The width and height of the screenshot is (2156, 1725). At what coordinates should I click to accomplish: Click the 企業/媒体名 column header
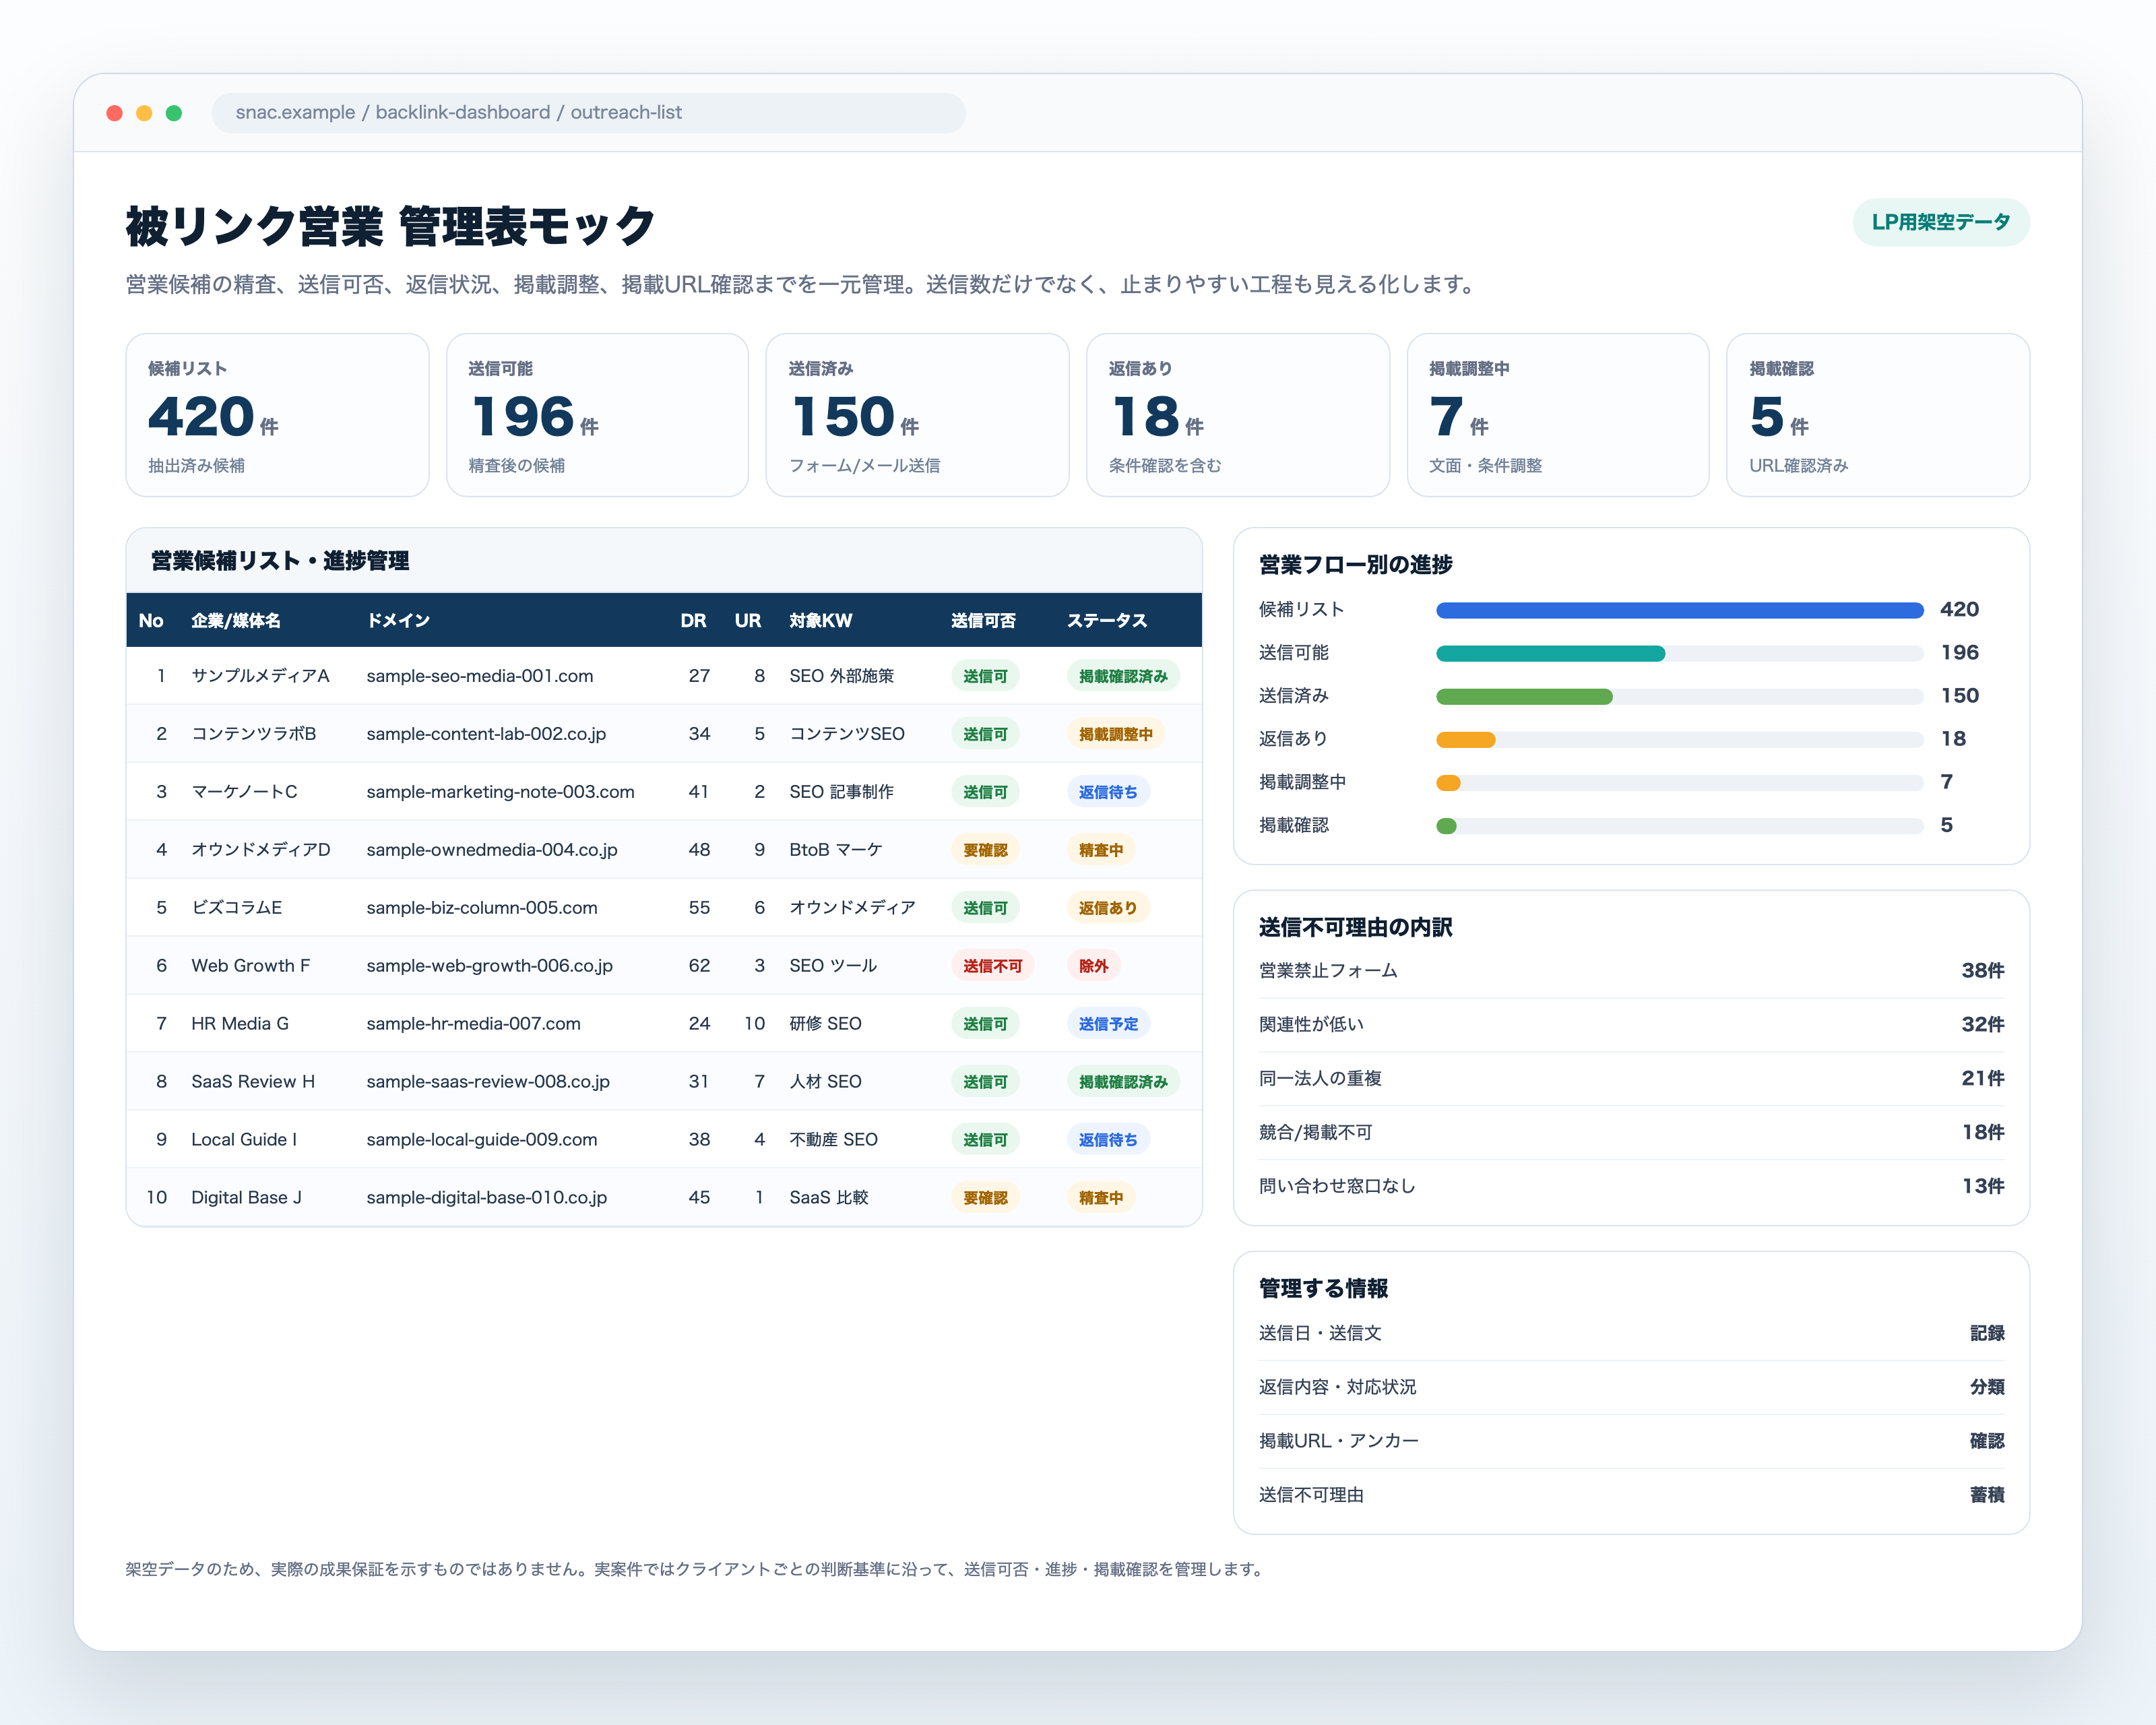(236, 620)
